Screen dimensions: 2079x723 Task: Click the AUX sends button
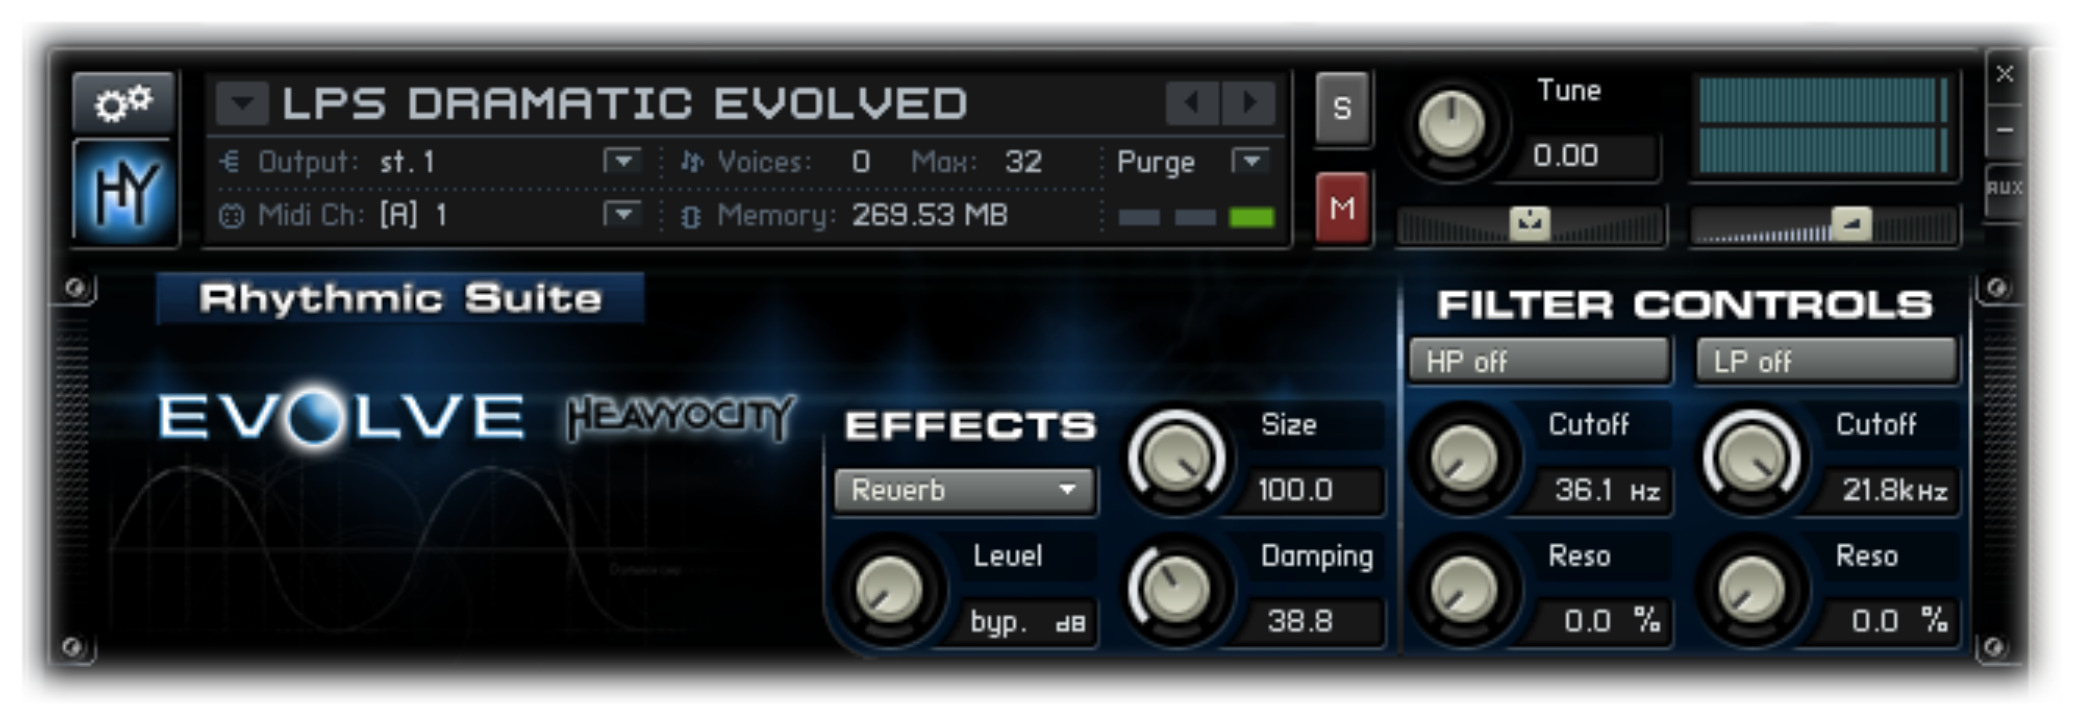point(2004,188)
